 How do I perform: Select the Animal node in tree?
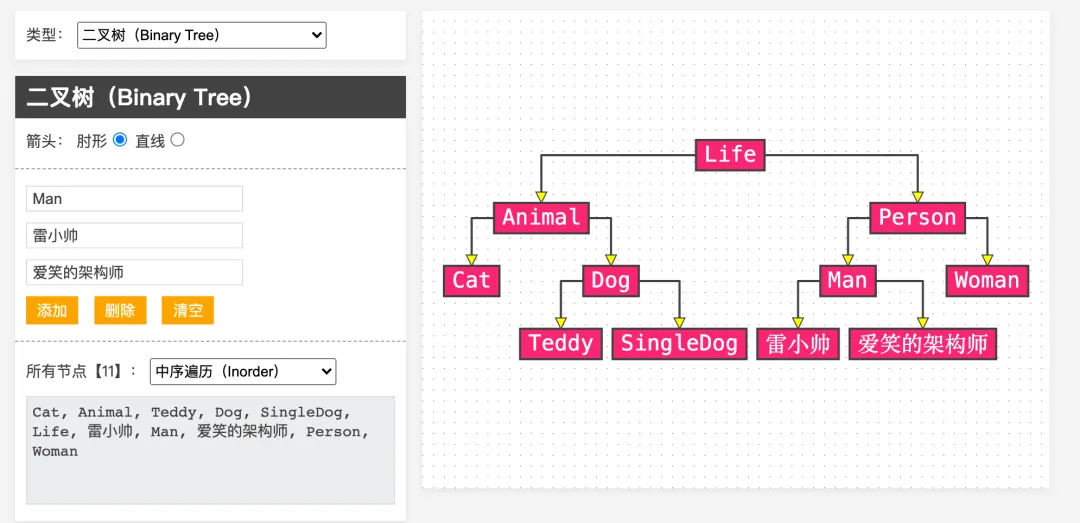(541, 218)
